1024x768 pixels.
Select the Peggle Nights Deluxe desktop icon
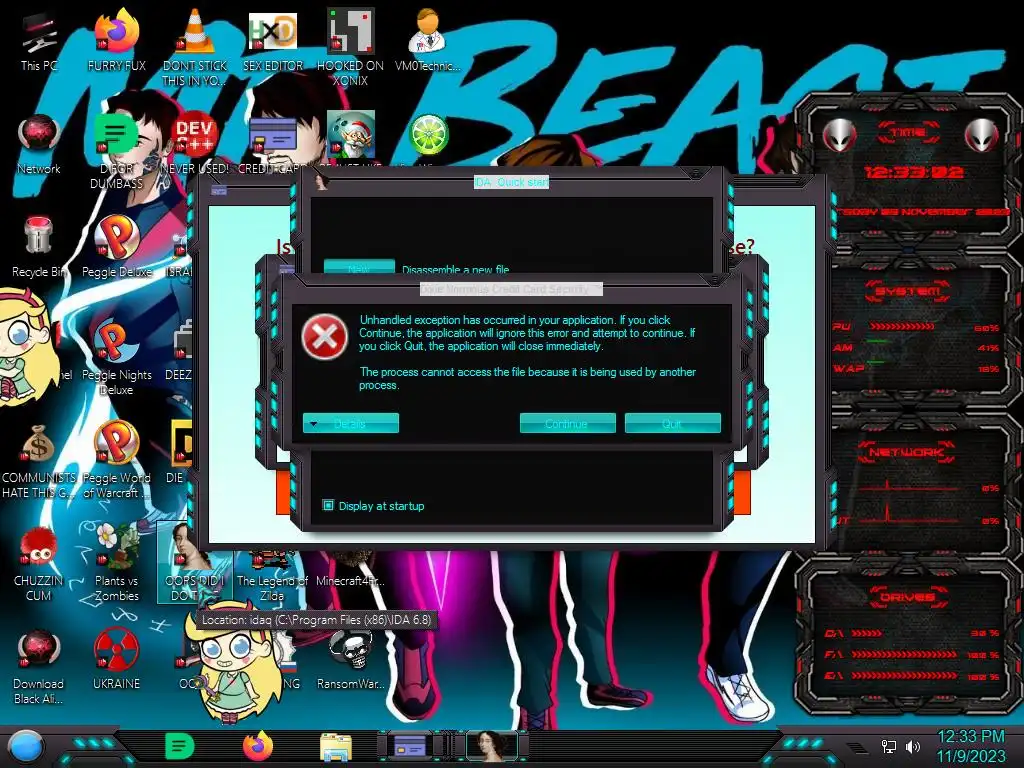[117, 358]
